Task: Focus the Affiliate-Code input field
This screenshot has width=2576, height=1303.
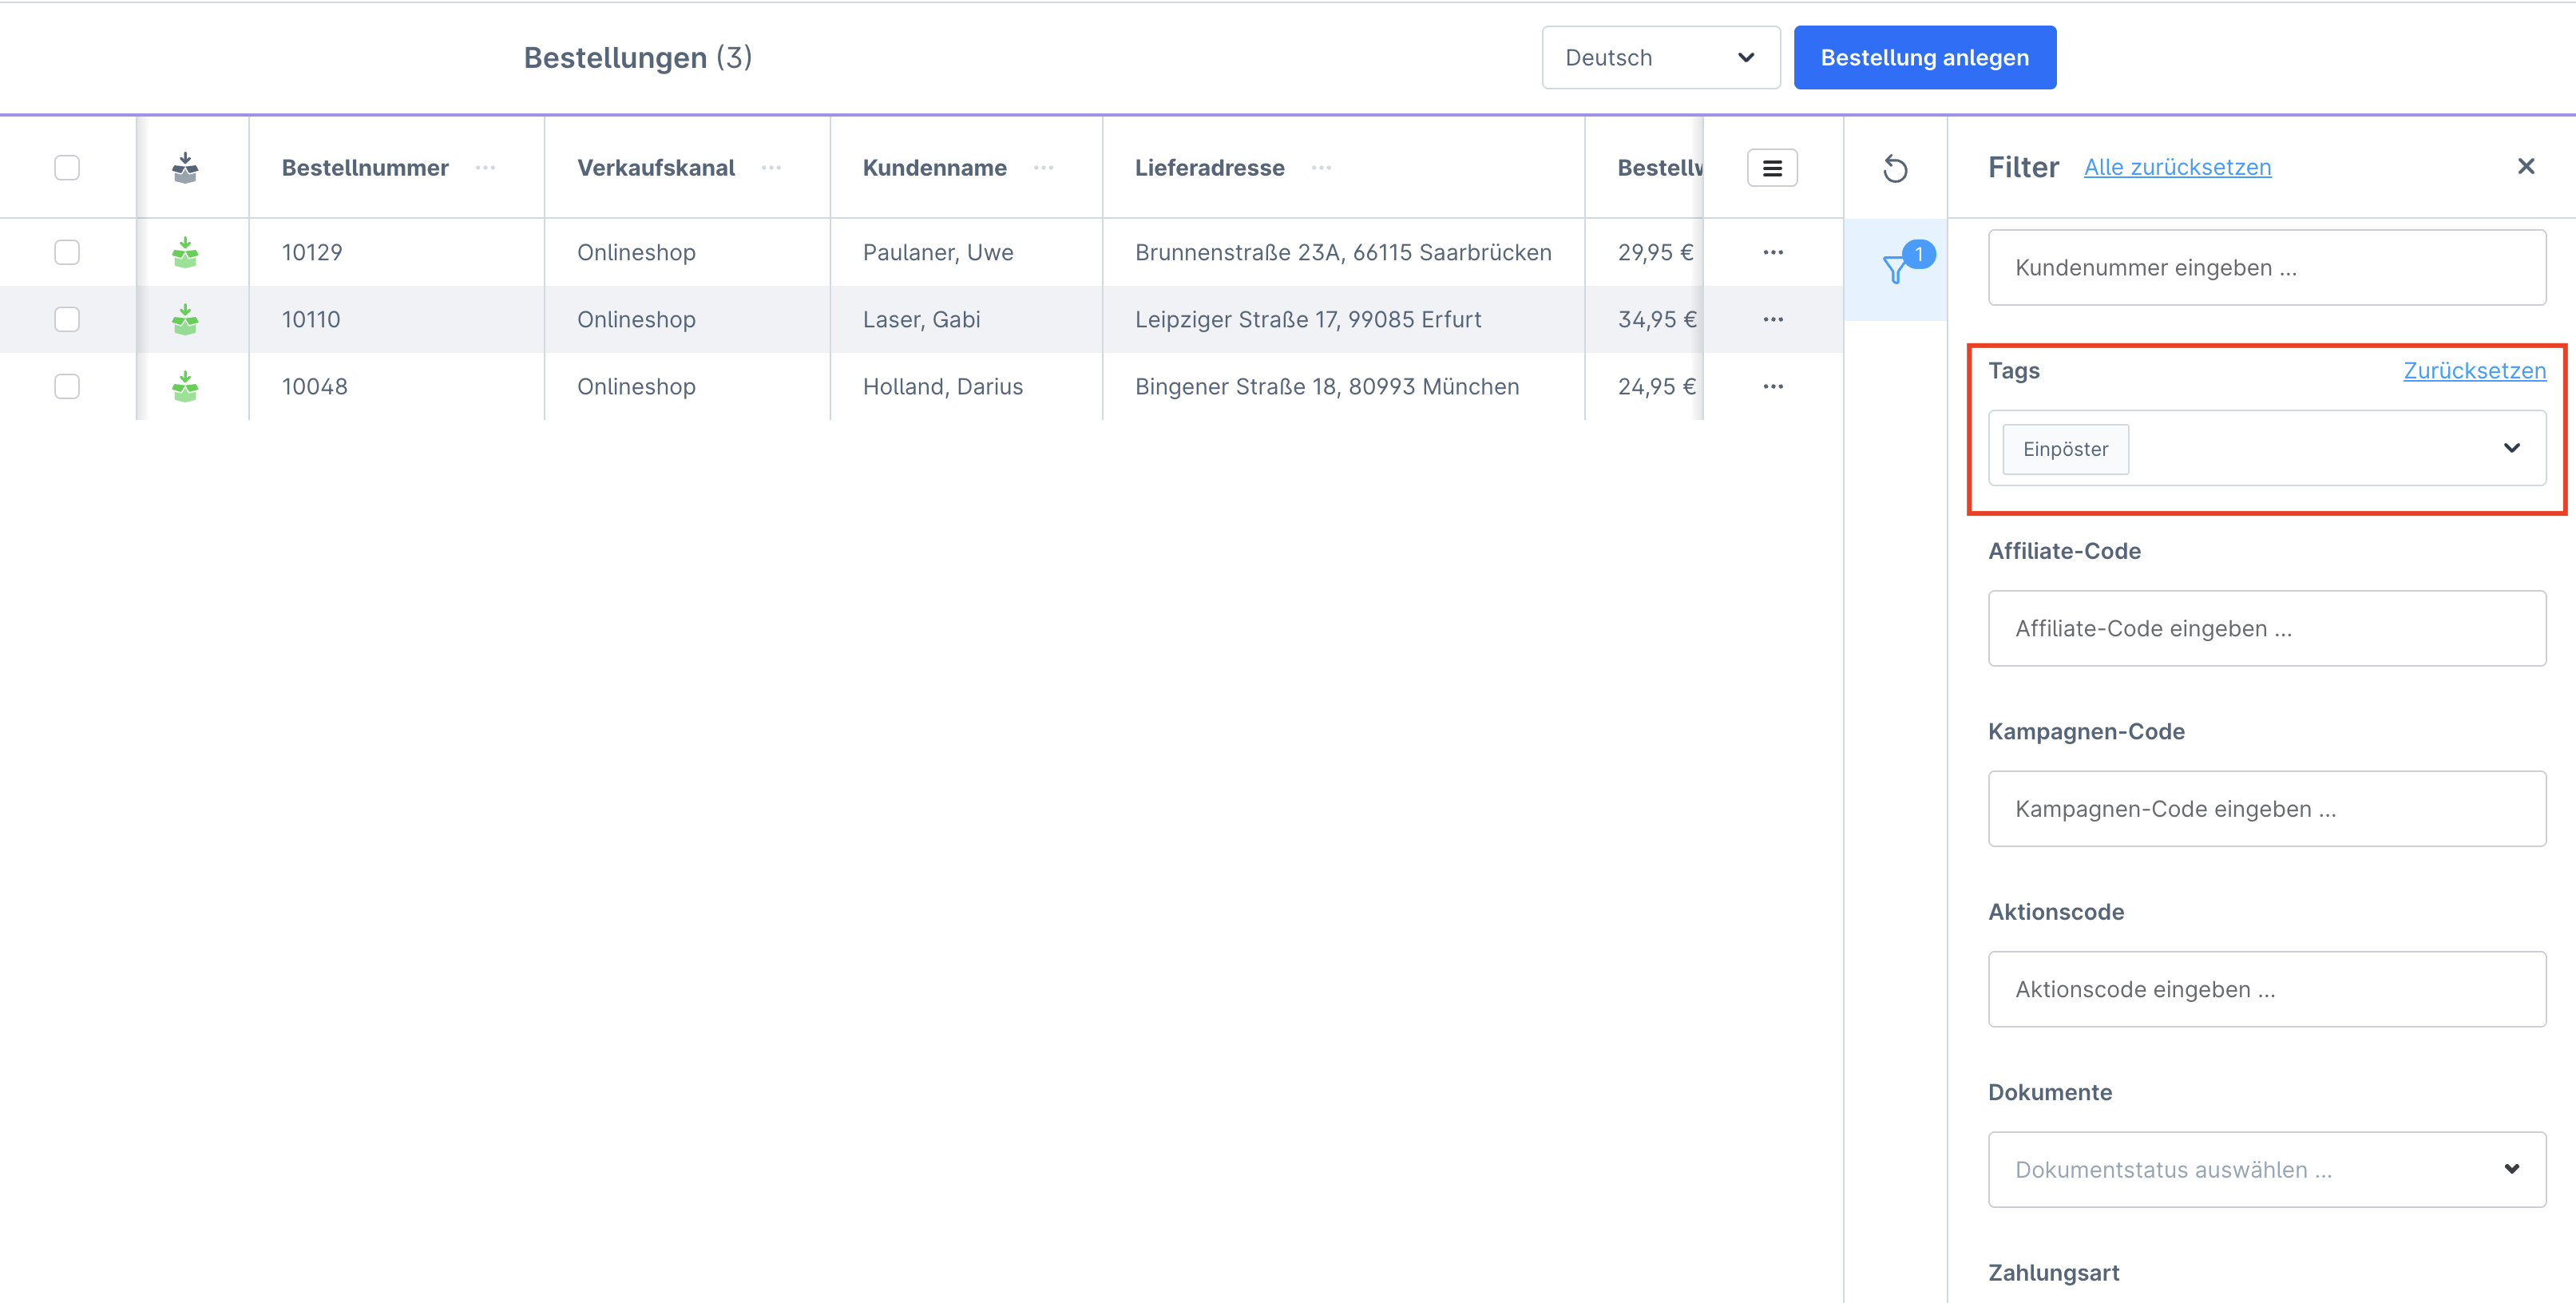Action: coord(2266,628)
